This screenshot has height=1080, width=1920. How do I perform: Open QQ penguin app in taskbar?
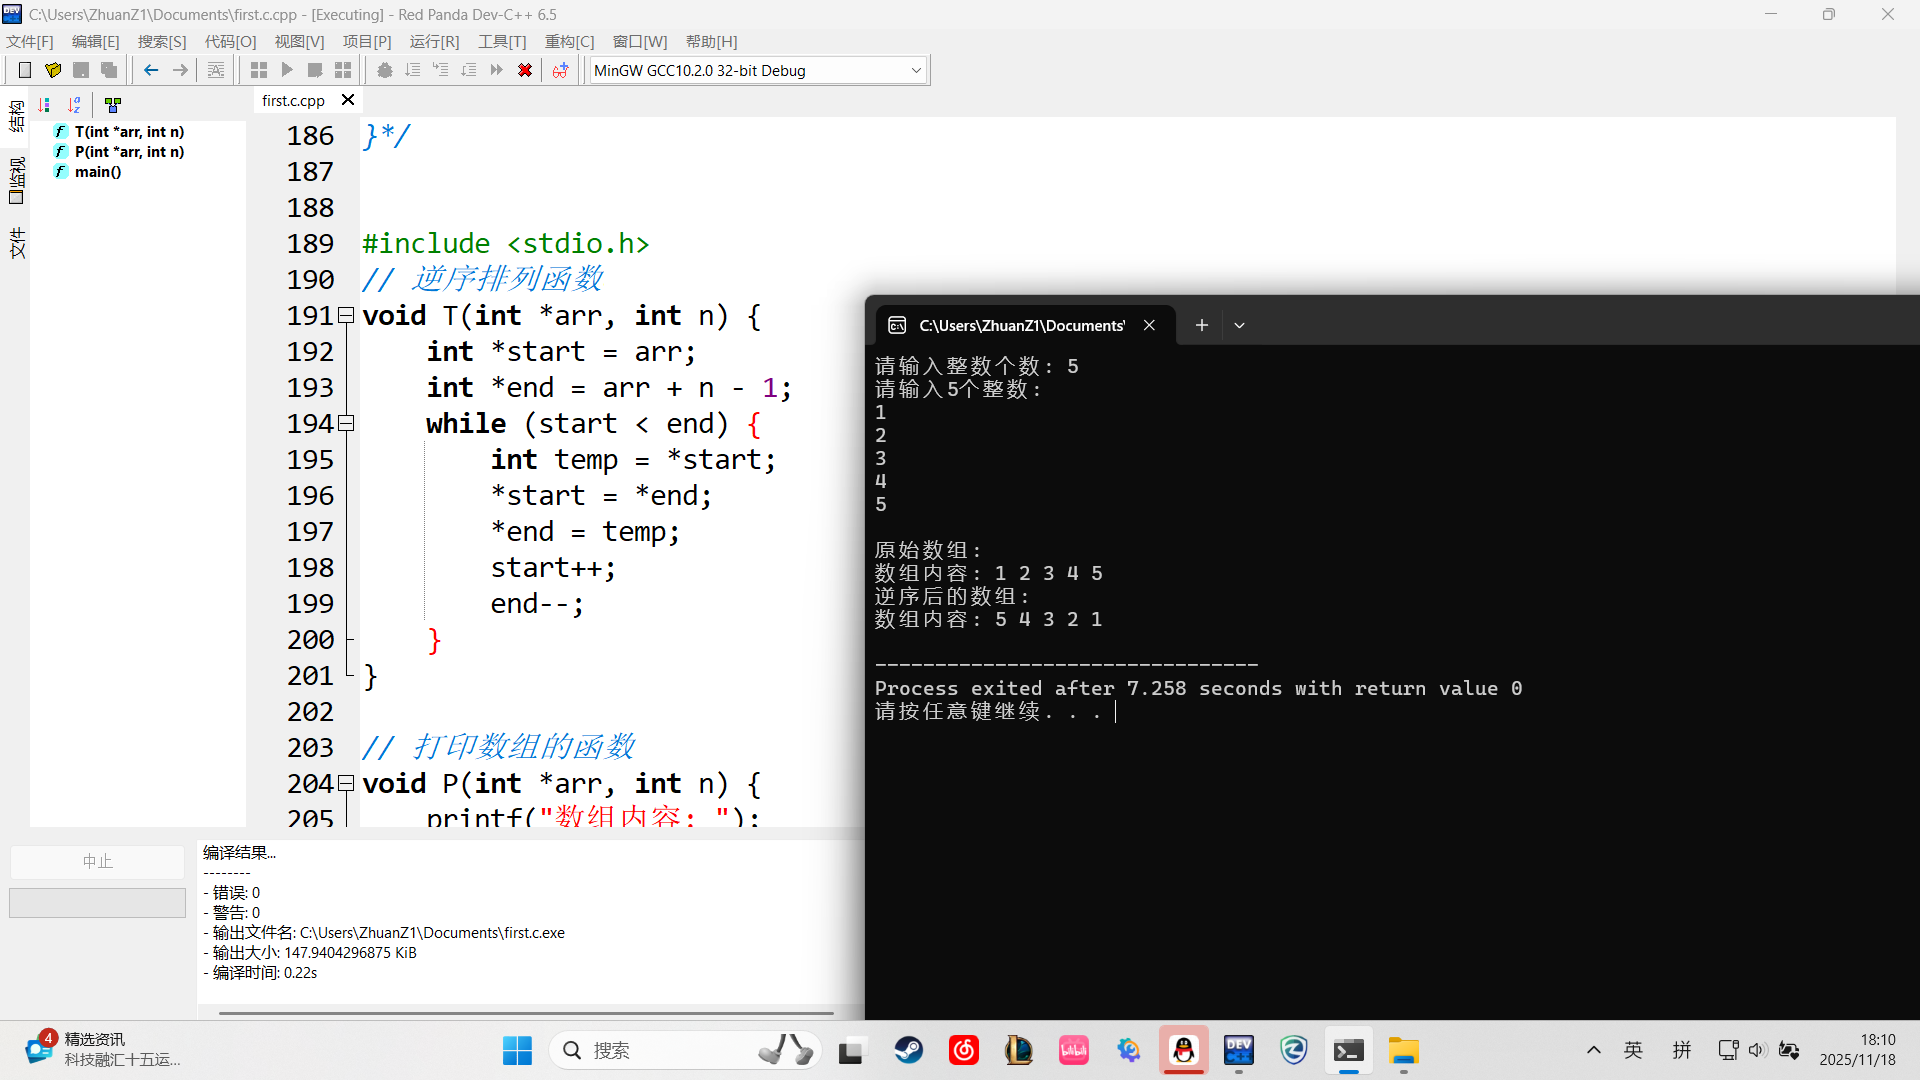pos(1184,1050)
